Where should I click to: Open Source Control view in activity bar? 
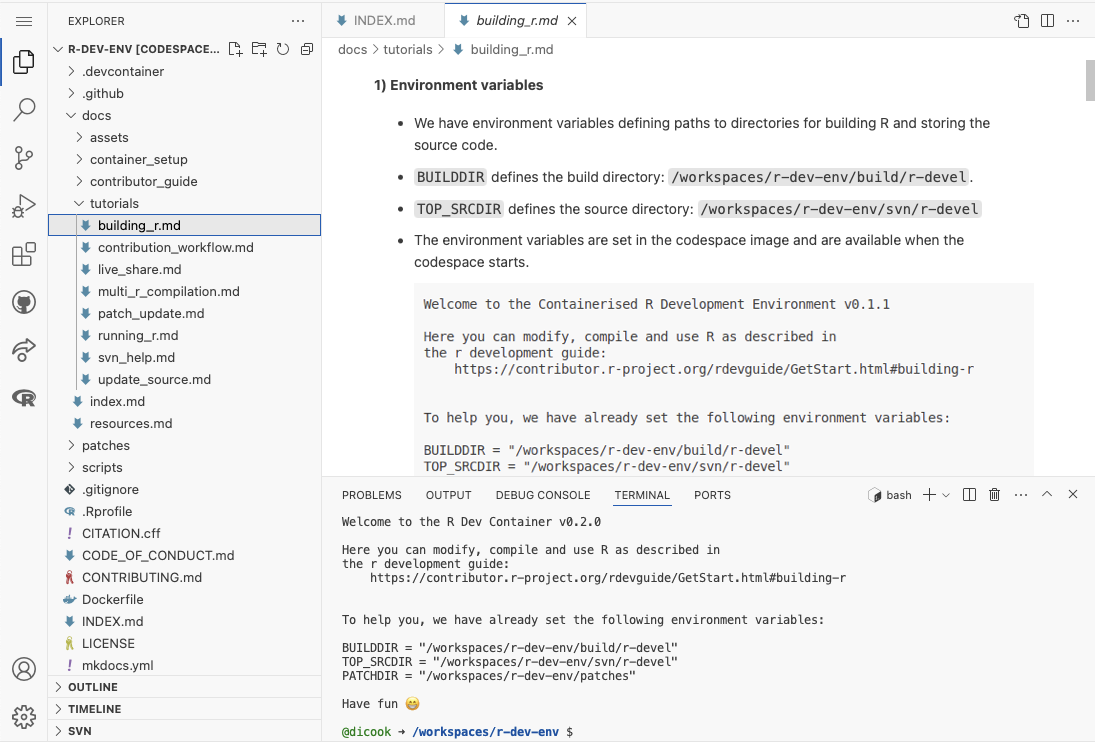pos(24,157)
